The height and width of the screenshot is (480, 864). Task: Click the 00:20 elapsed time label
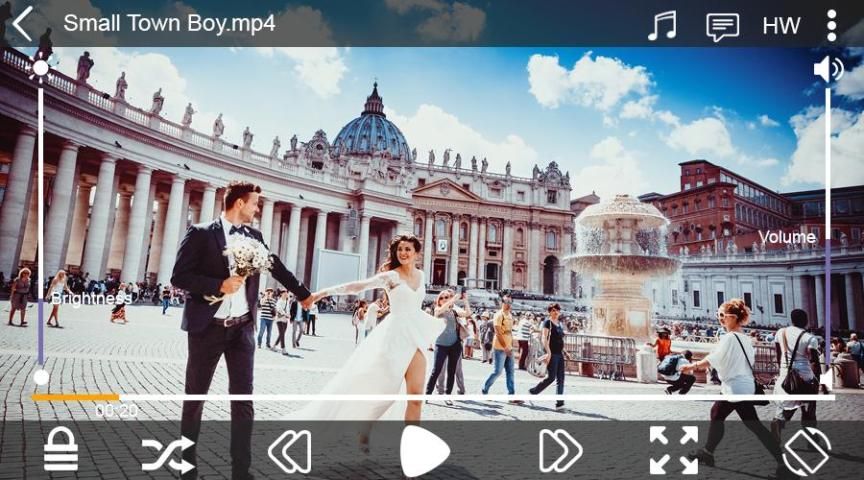click(116, 411)
